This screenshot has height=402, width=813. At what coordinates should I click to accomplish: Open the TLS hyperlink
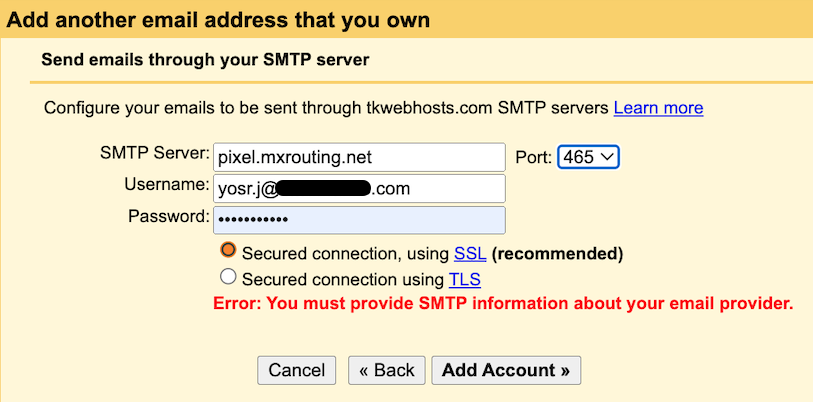click(465, 279)
